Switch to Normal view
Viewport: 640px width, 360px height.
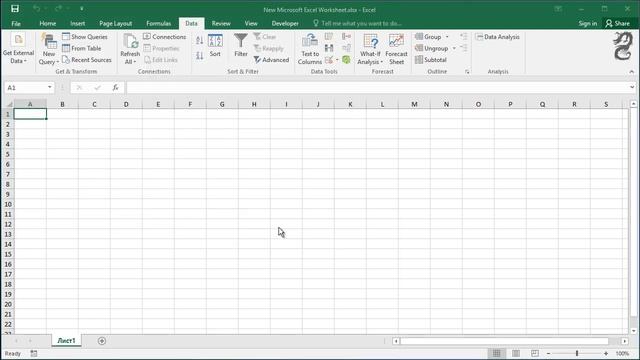(496, 353)
